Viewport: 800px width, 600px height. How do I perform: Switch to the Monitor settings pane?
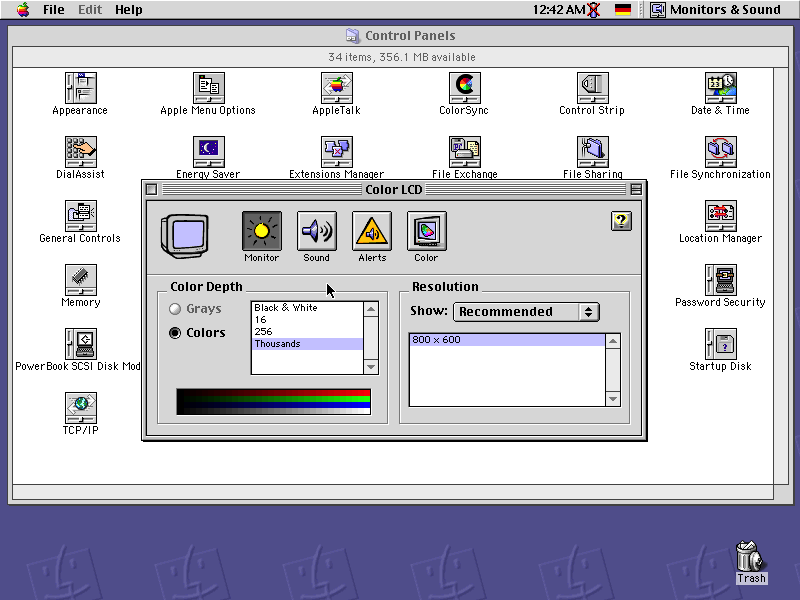pos(262,231)
